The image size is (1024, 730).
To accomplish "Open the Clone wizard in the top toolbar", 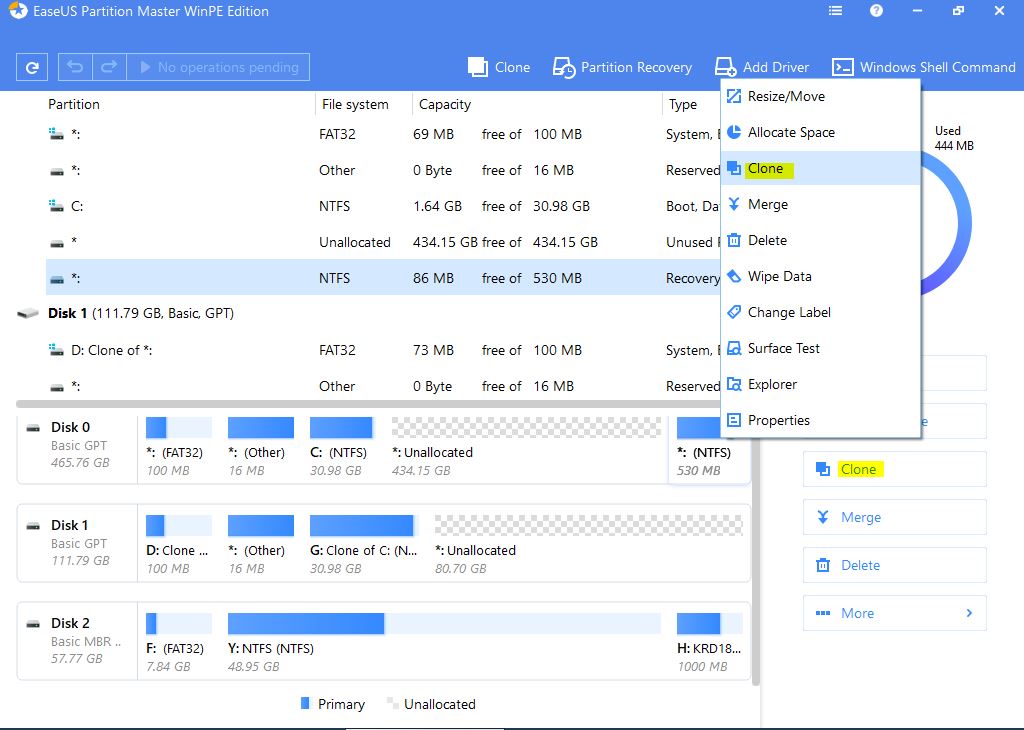I will [499, 67].
